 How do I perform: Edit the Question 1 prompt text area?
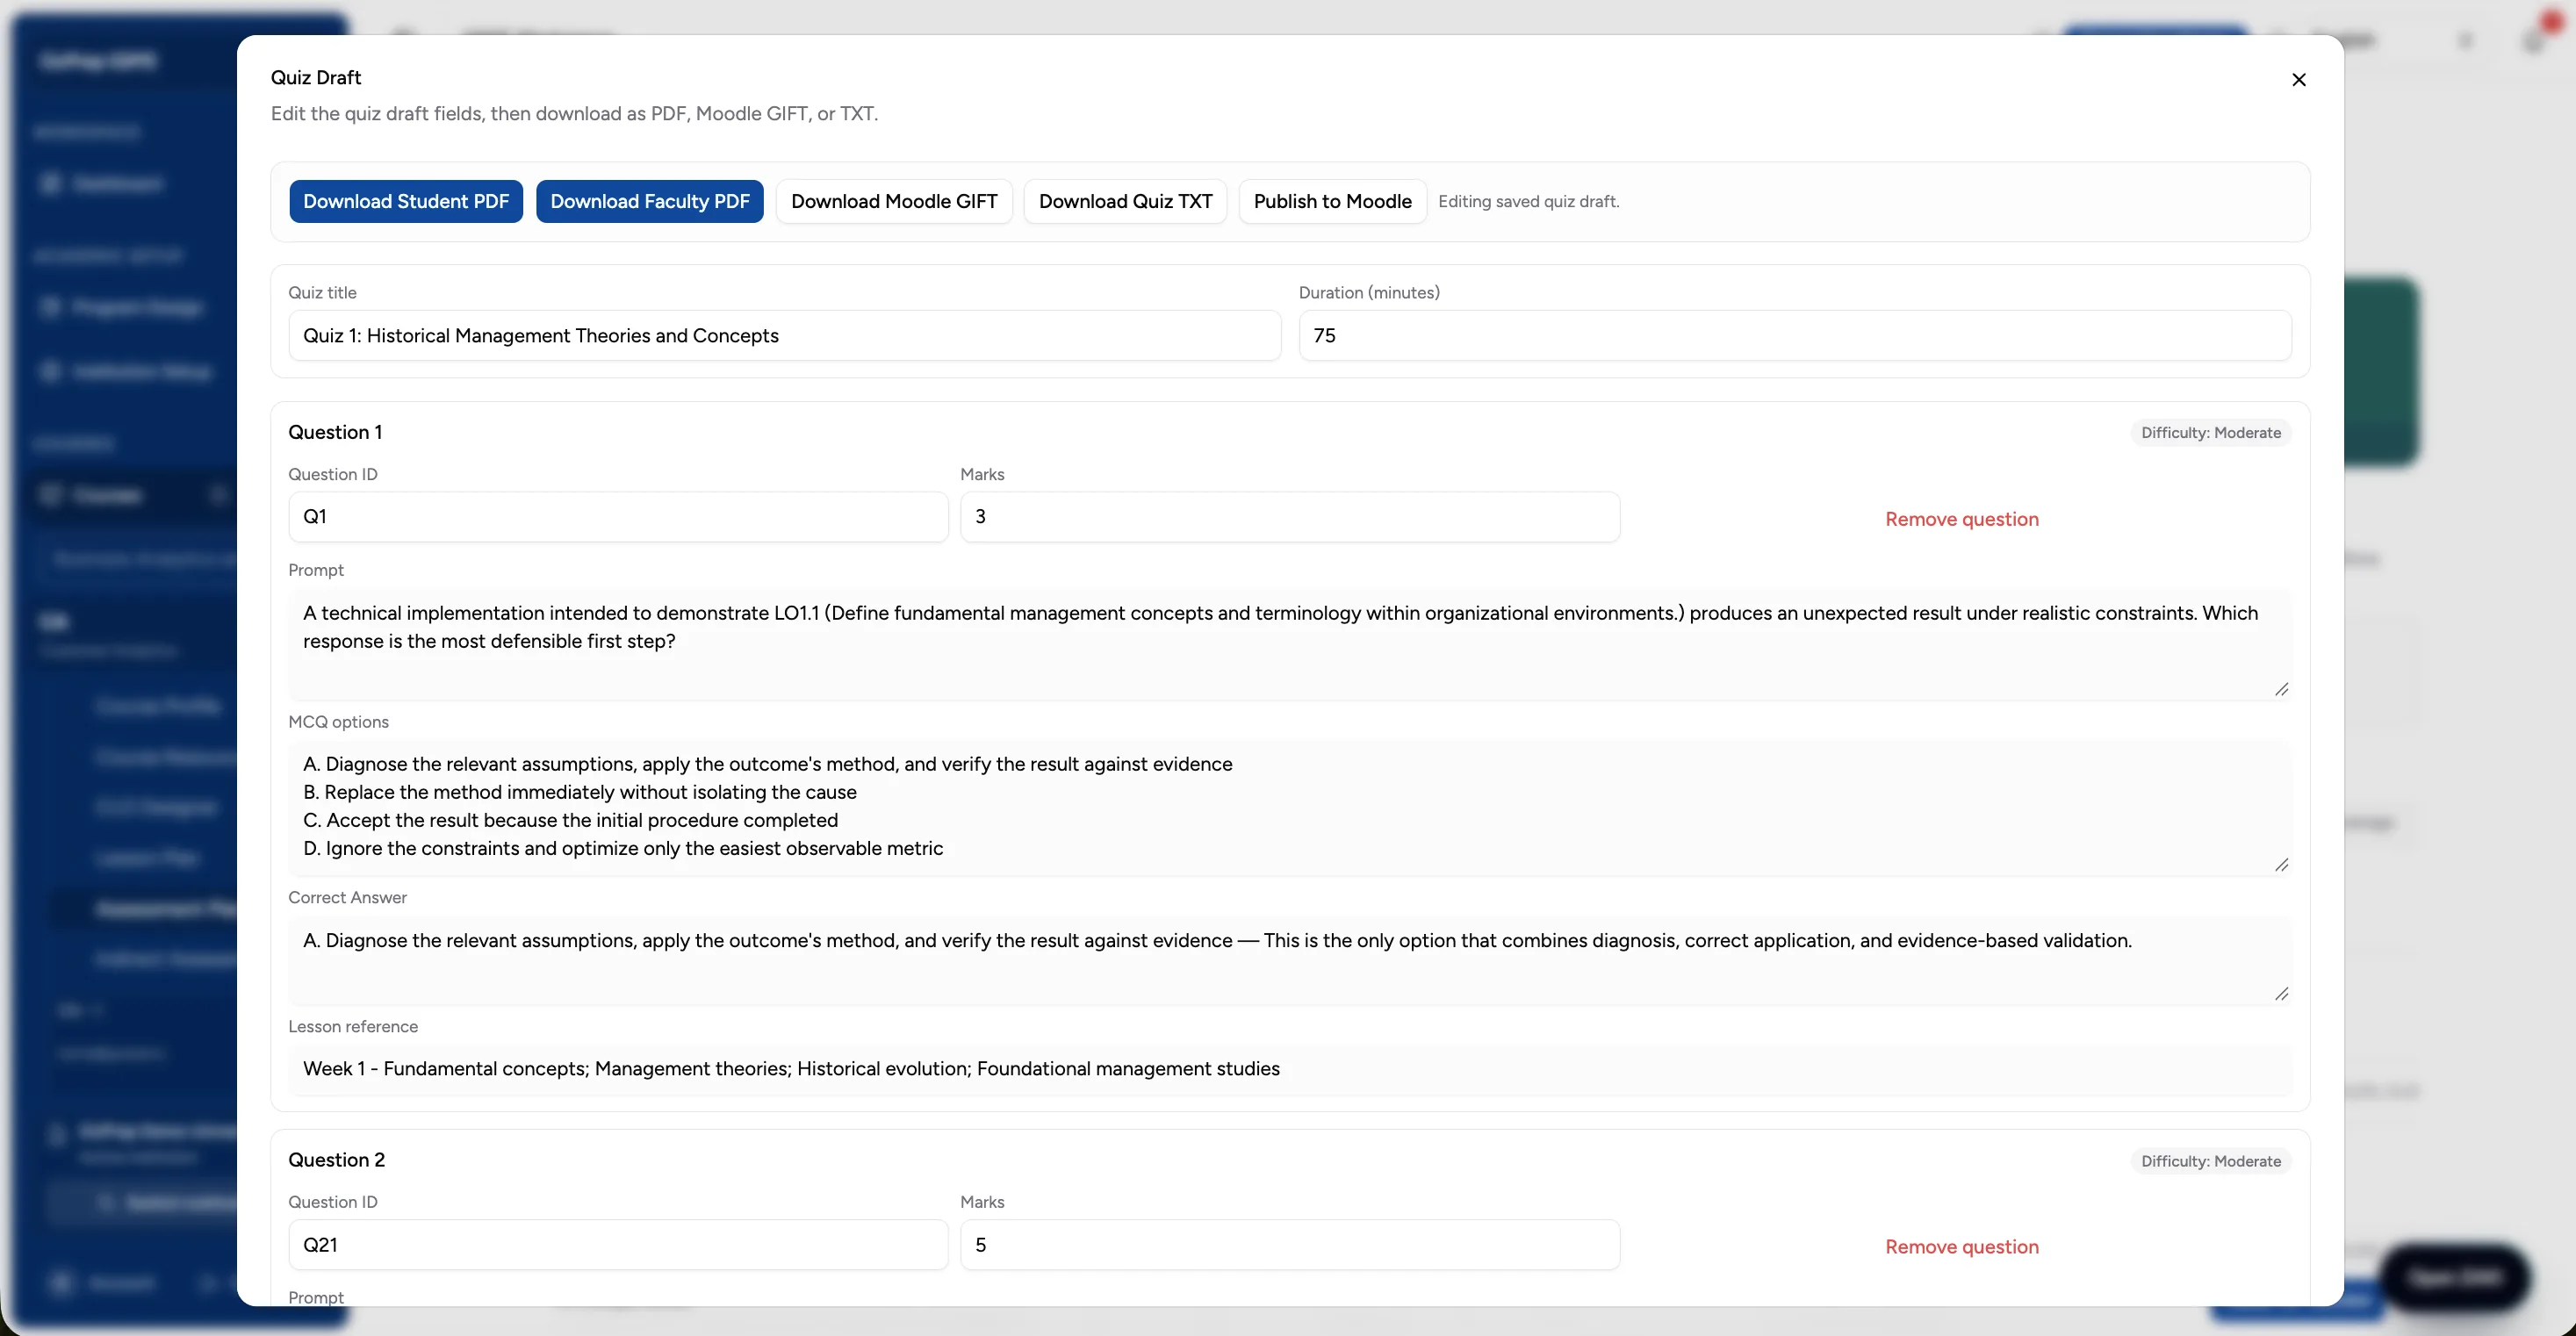pos(1290,643)
